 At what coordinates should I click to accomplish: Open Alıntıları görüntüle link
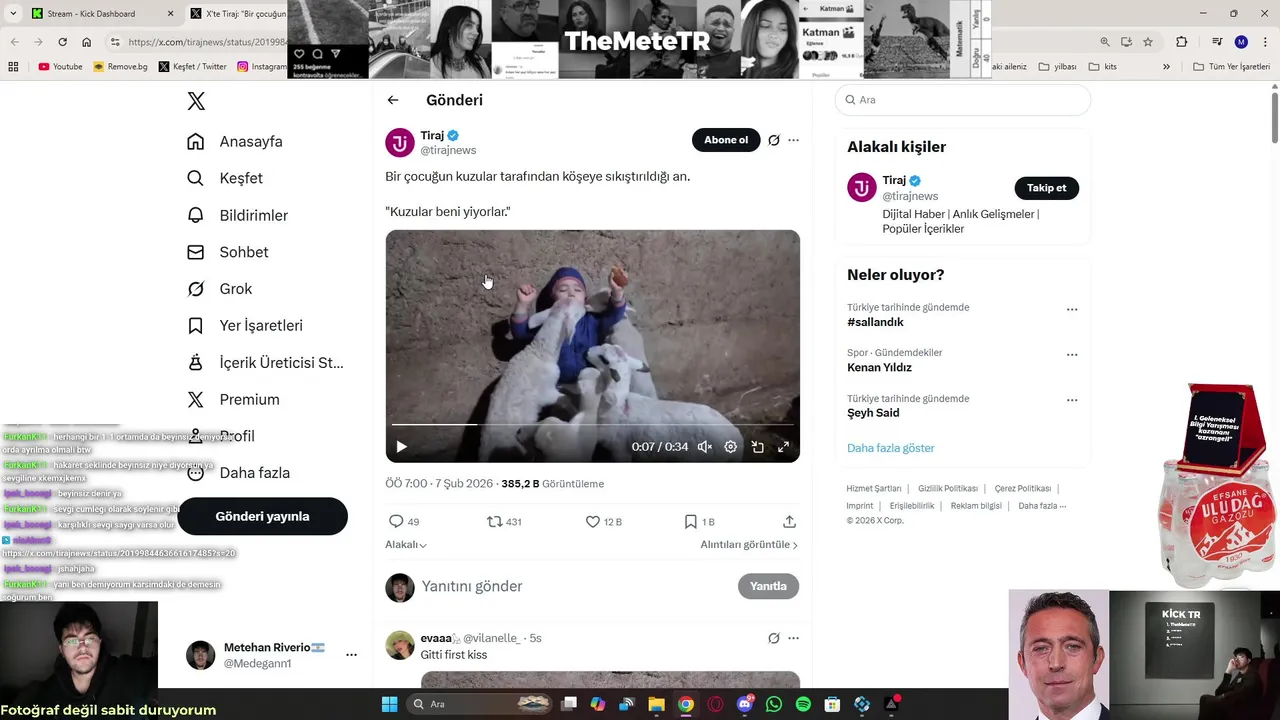[749, 545]
